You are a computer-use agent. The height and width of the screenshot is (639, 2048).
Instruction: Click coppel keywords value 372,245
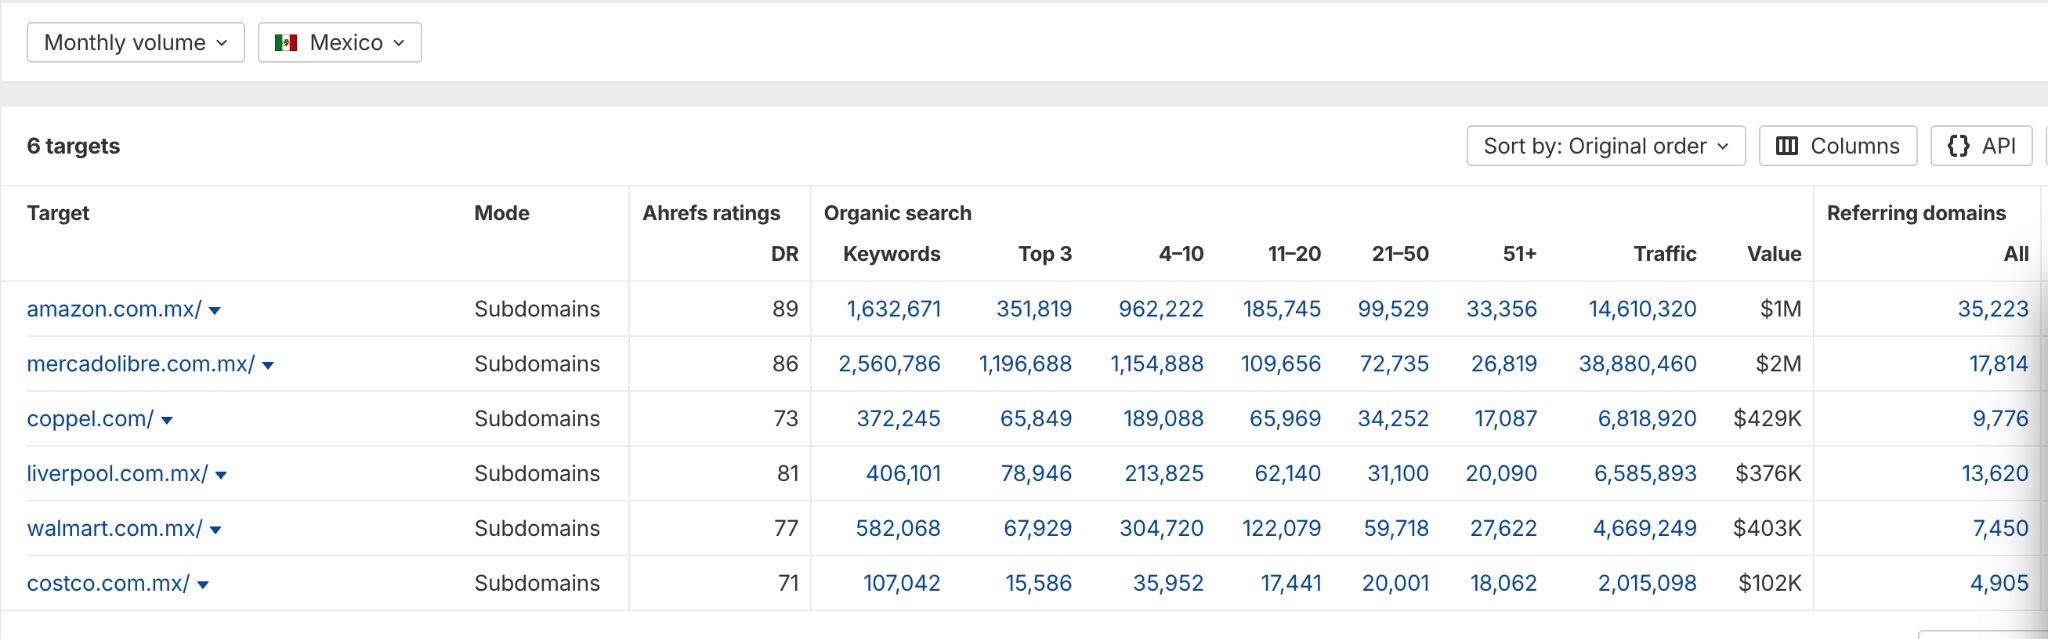click(899, 419)
